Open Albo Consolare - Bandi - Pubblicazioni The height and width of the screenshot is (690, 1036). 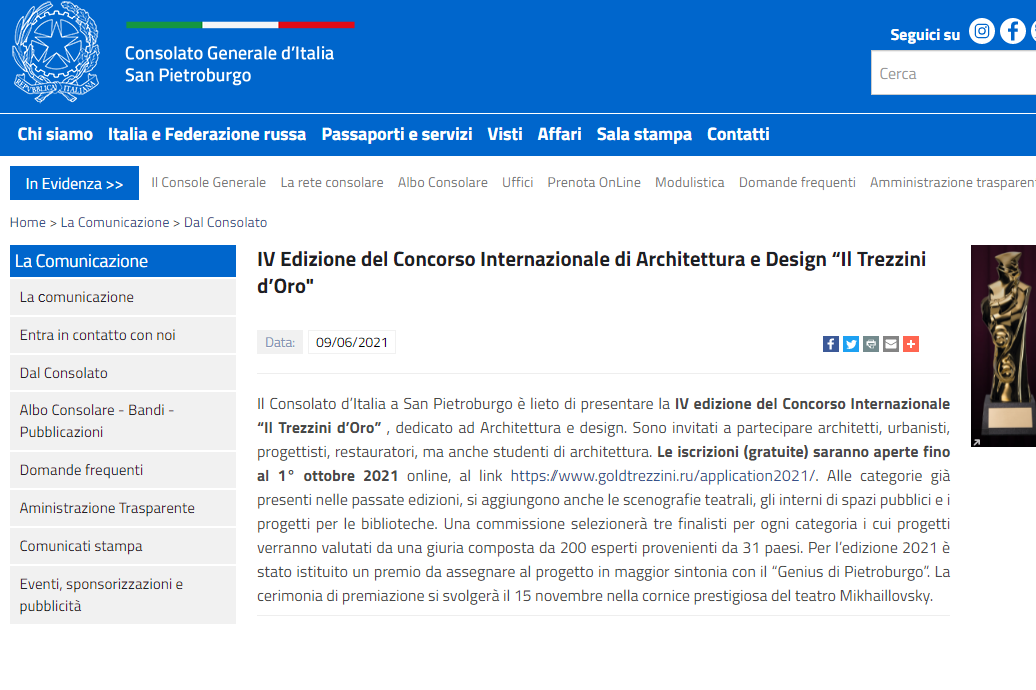(123, 421)
